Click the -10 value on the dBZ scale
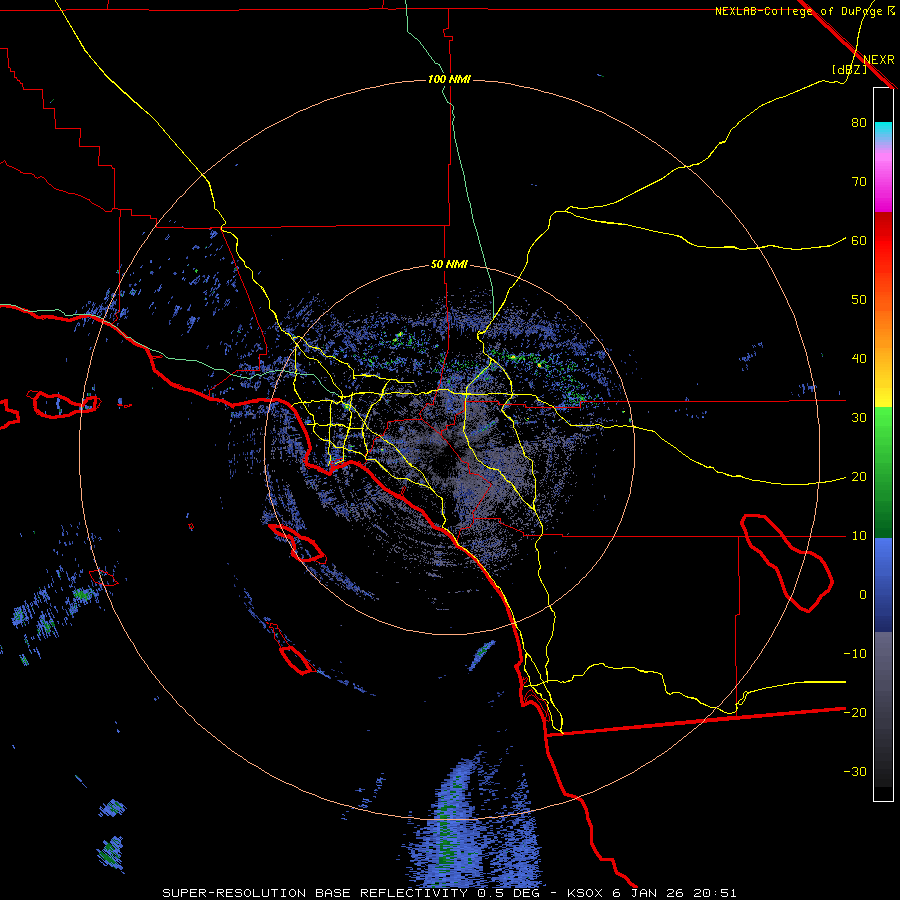 click(x=855, y=654)
